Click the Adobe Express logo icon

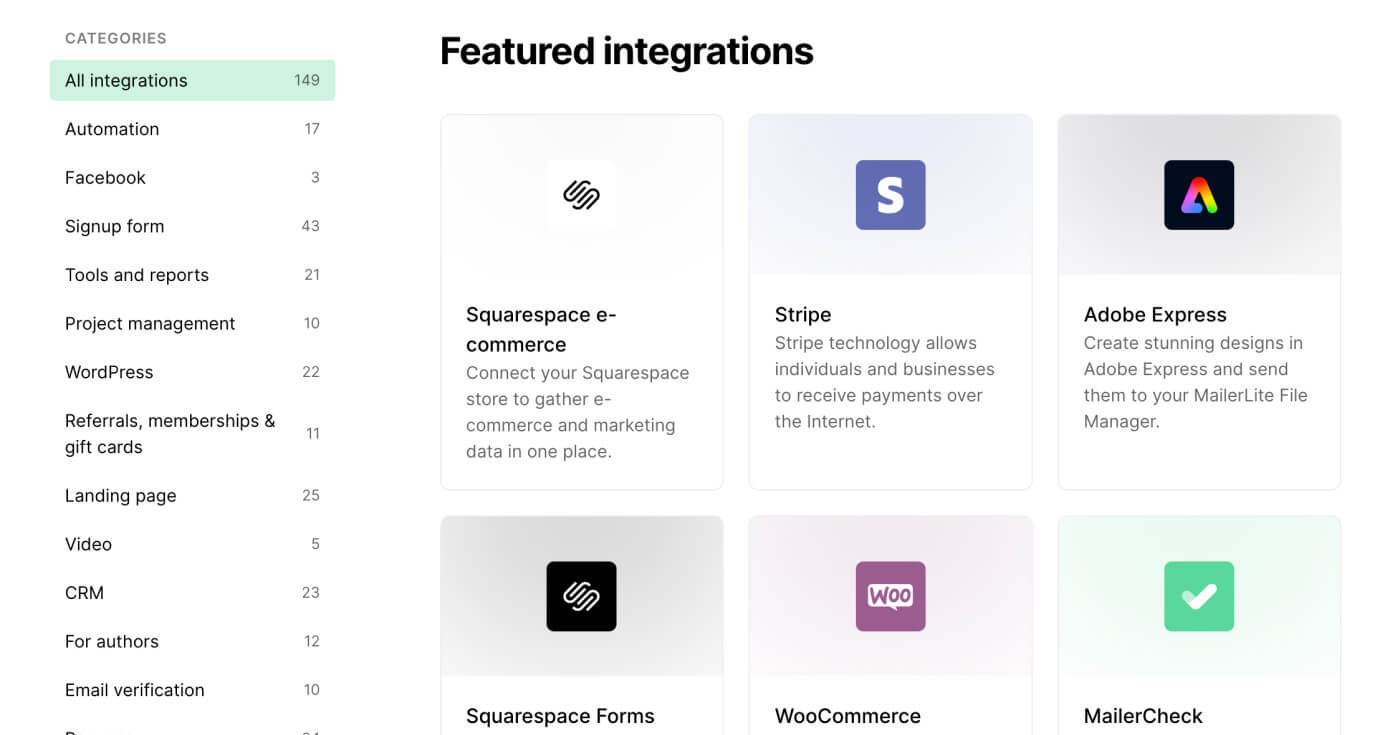[1199, 195]
